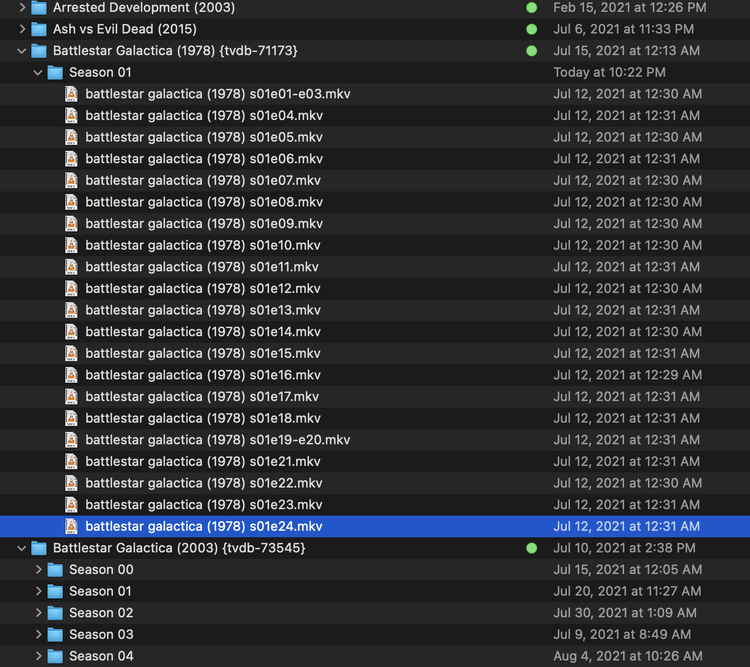750x667 pixels.
Task: Click the green tag dot for Ash vs Evil Dead
Action: pyautogui.click(x=531, y=29)
